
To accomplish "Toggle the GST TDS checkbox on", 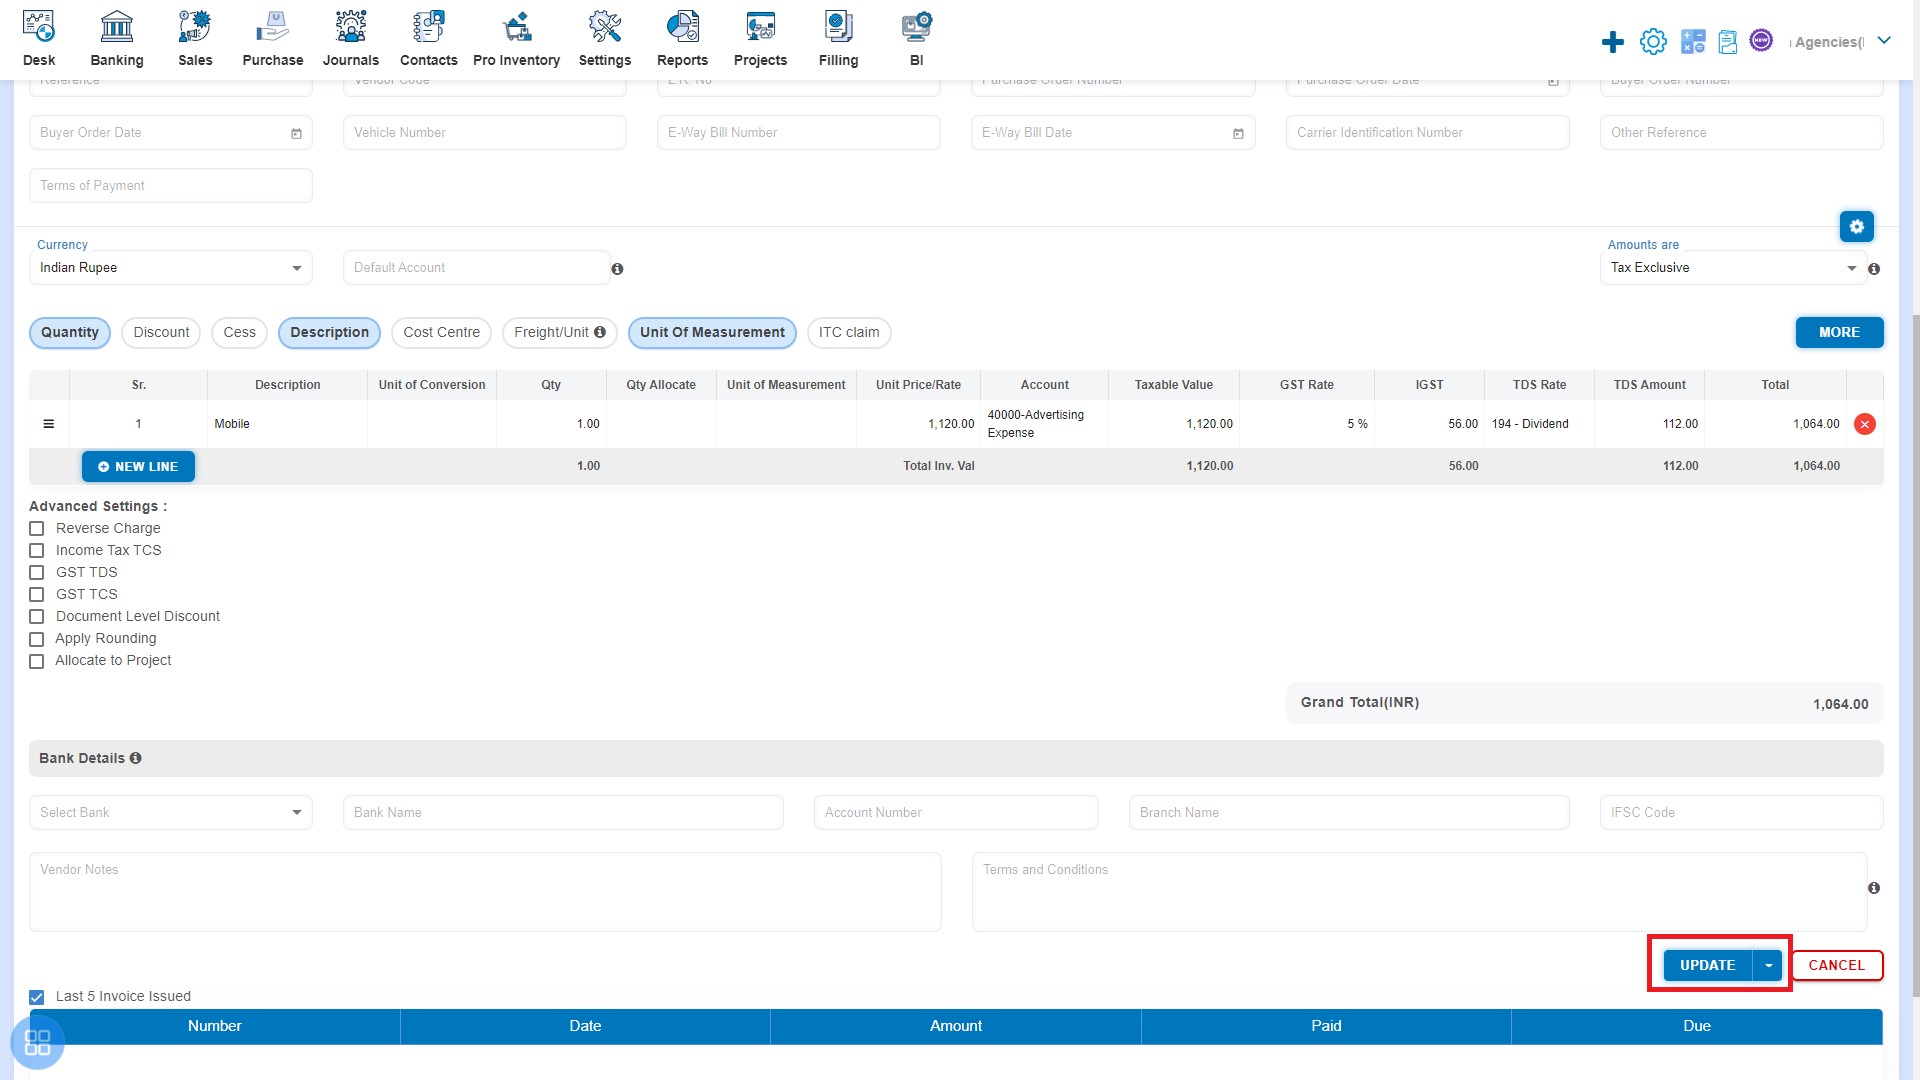I will click(37, 572).
